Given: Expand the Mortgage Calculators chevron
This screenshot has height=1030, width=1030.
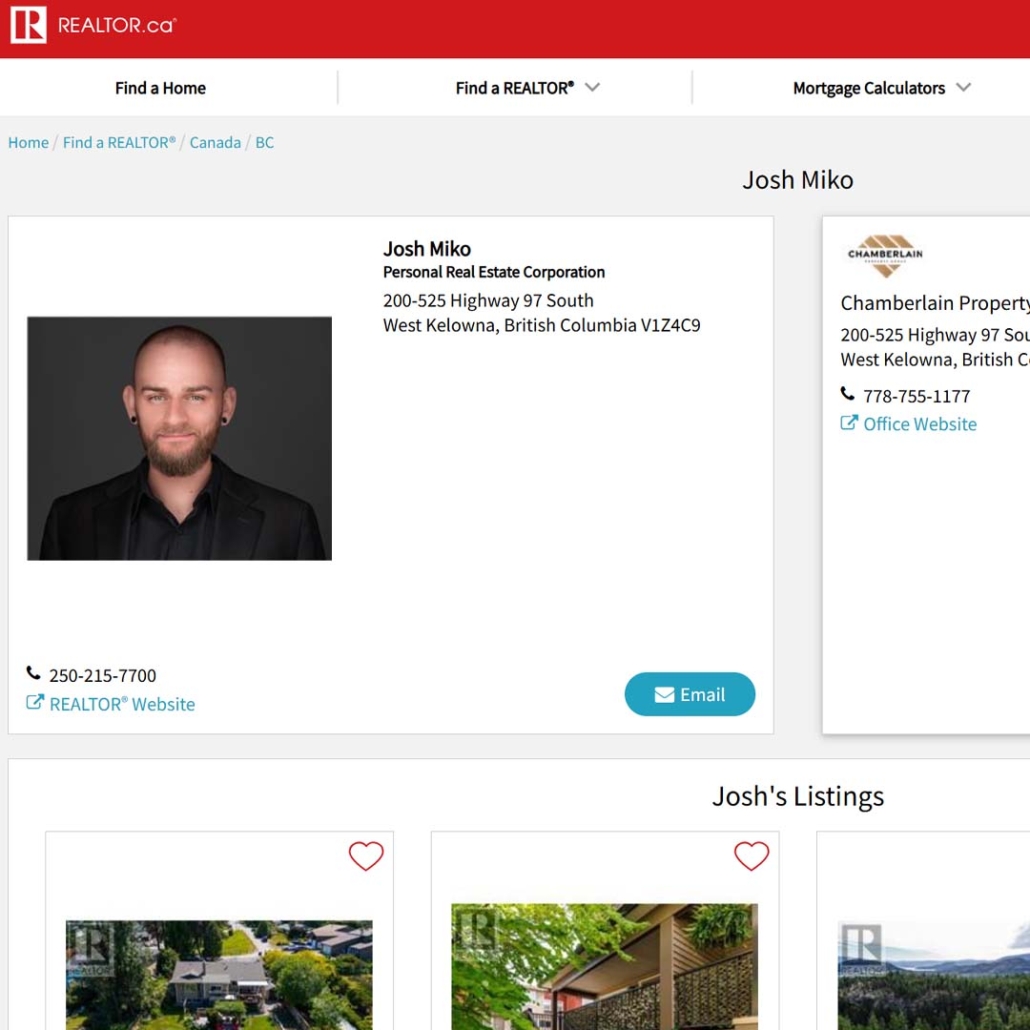Looking at the screenshot, I should coord(963,87).
